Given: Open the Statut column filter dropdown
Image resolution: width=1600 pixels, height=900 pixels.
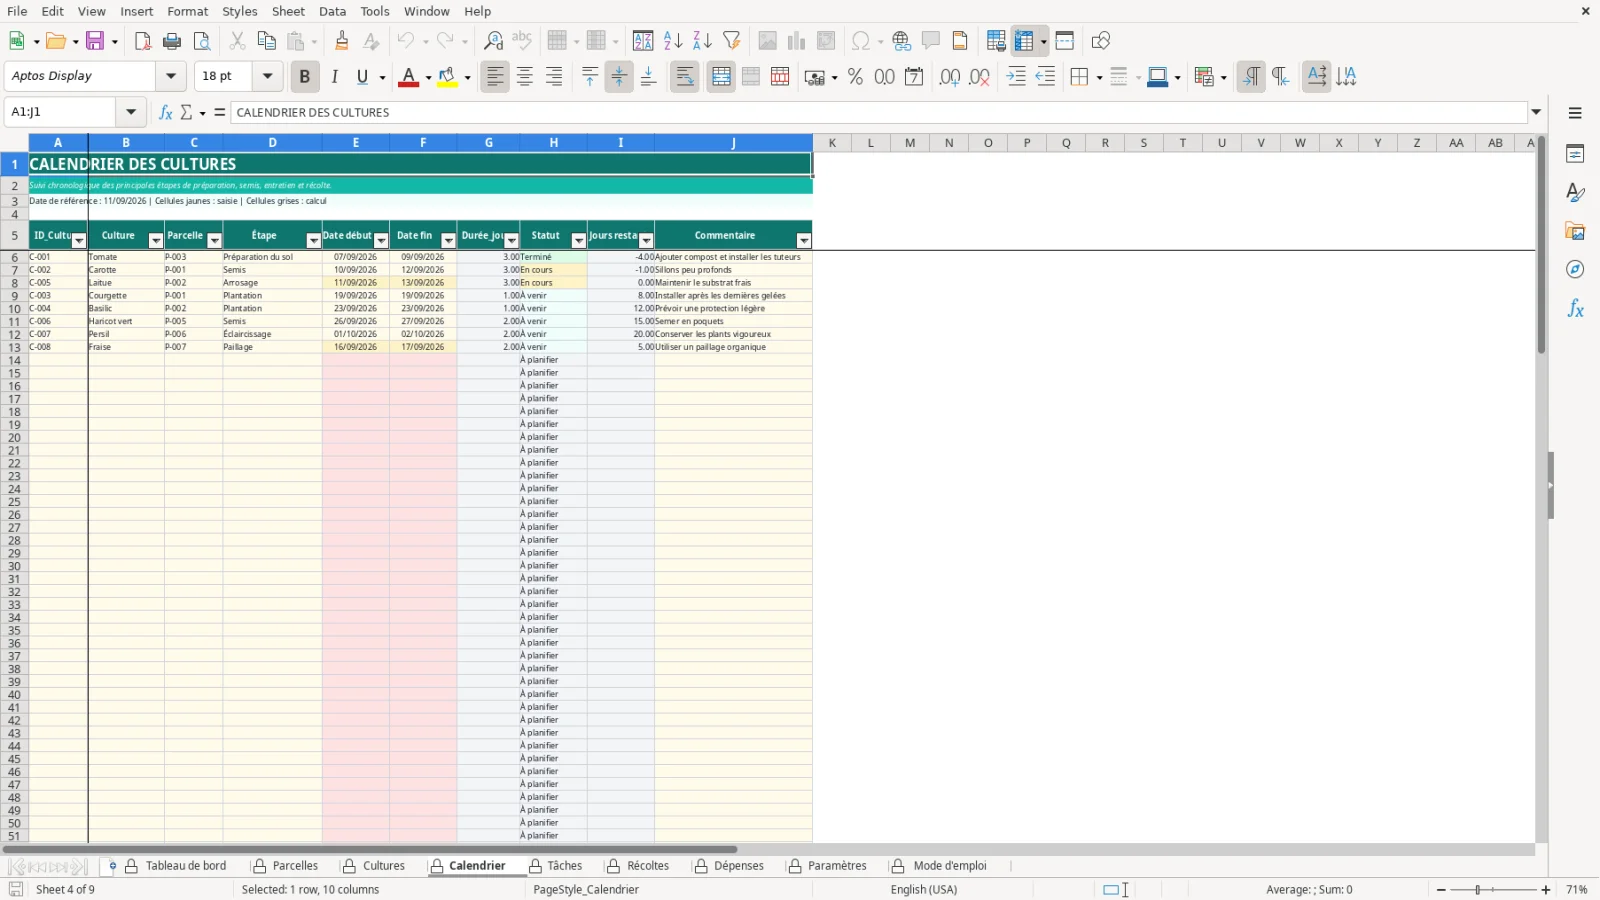Looking at the screenshot, I should coord(578,240).
